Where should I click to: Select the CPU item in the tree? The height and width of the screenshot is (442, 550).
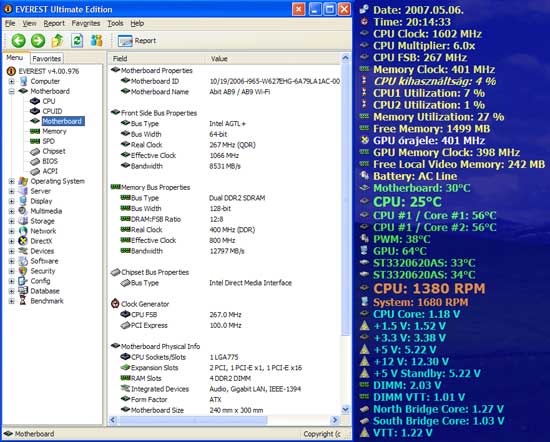(x=49, y=101)
